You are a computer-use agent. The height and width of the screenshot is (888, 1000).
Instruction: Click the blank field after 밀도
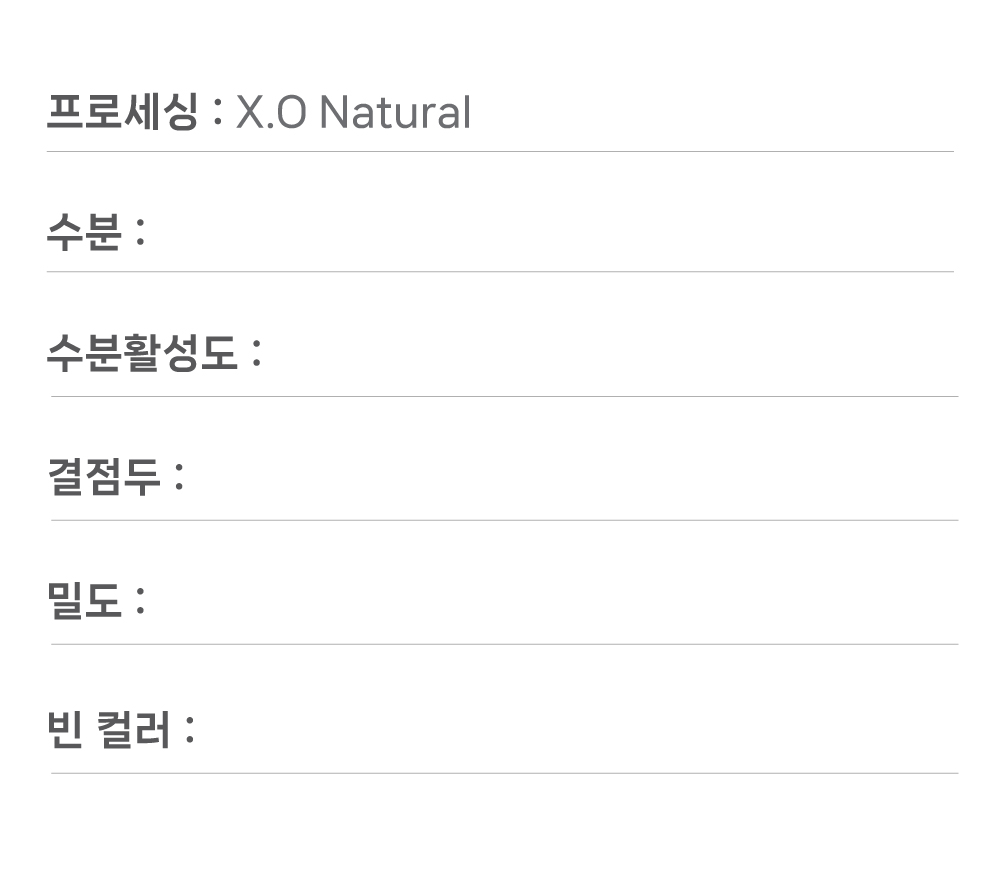550,601
